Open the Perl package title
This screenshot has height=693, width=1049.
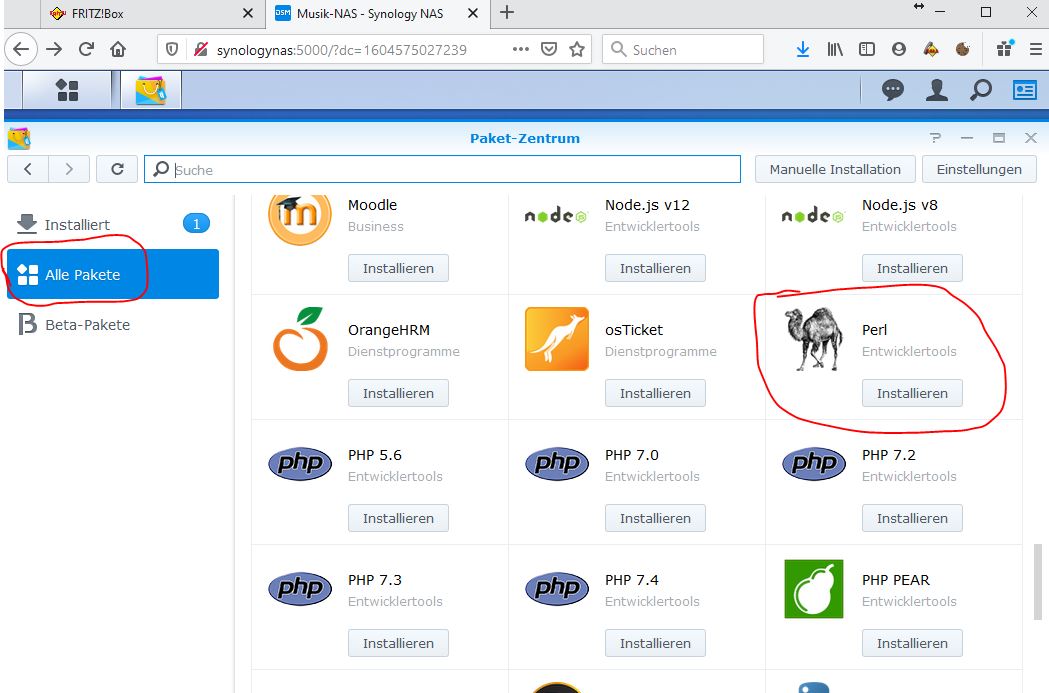point(874,330)
